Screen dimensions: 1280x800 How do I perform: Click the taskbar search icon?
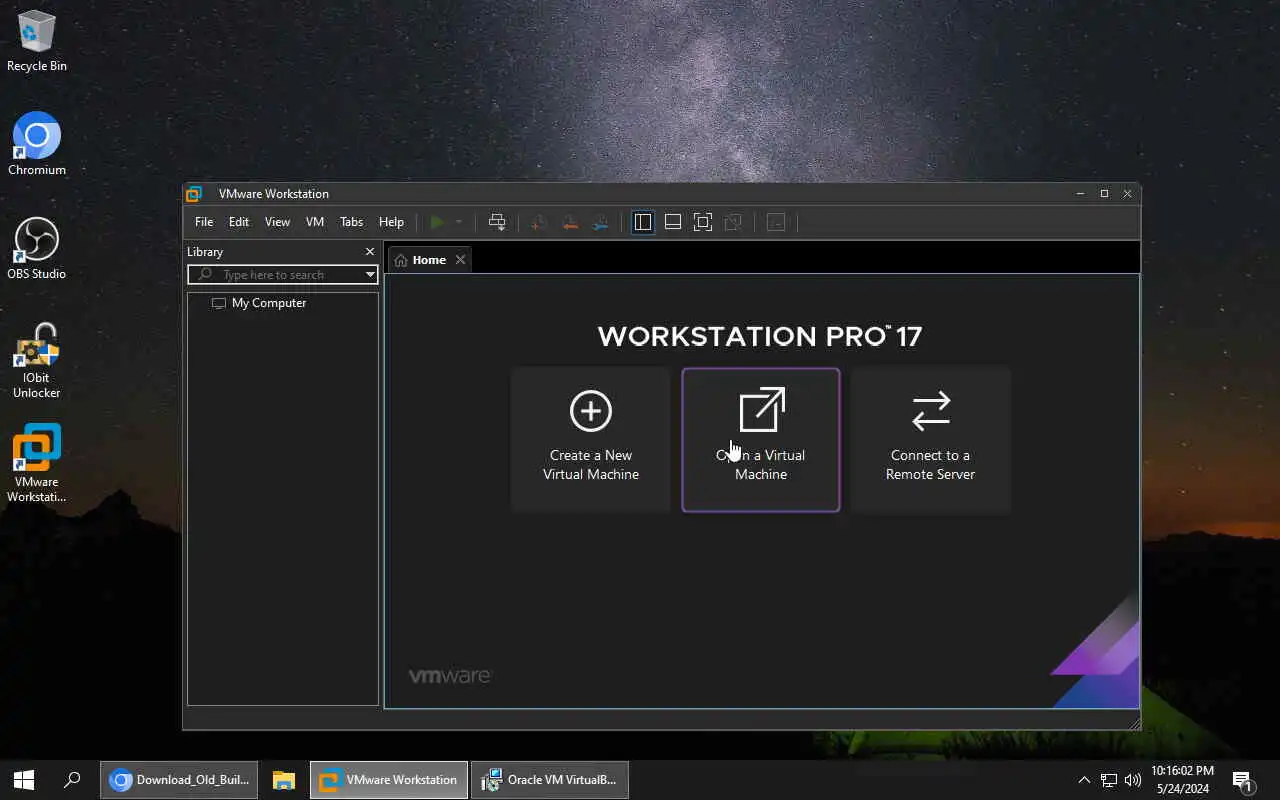point(72,780)
